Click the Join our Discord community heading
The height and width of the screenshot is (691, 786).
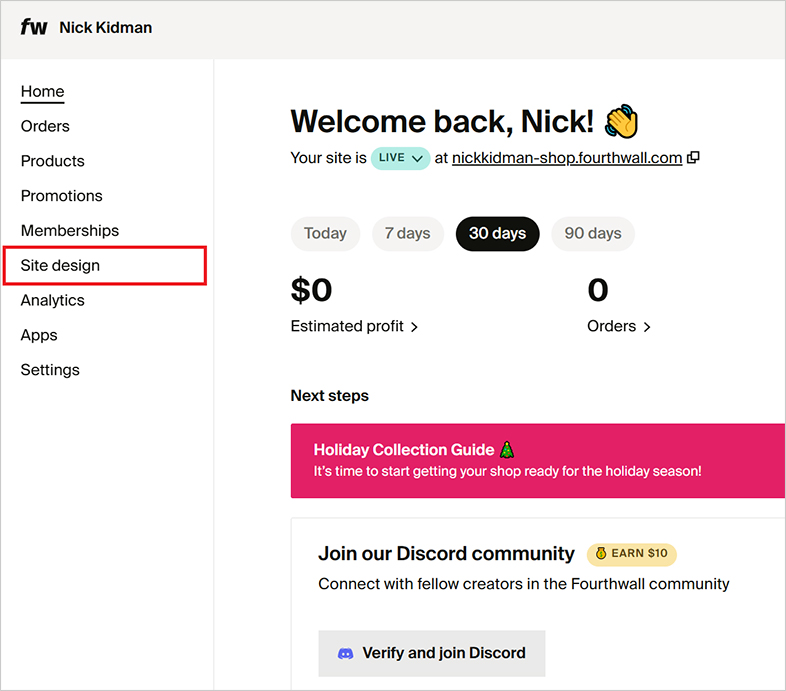tap(446, 554)
